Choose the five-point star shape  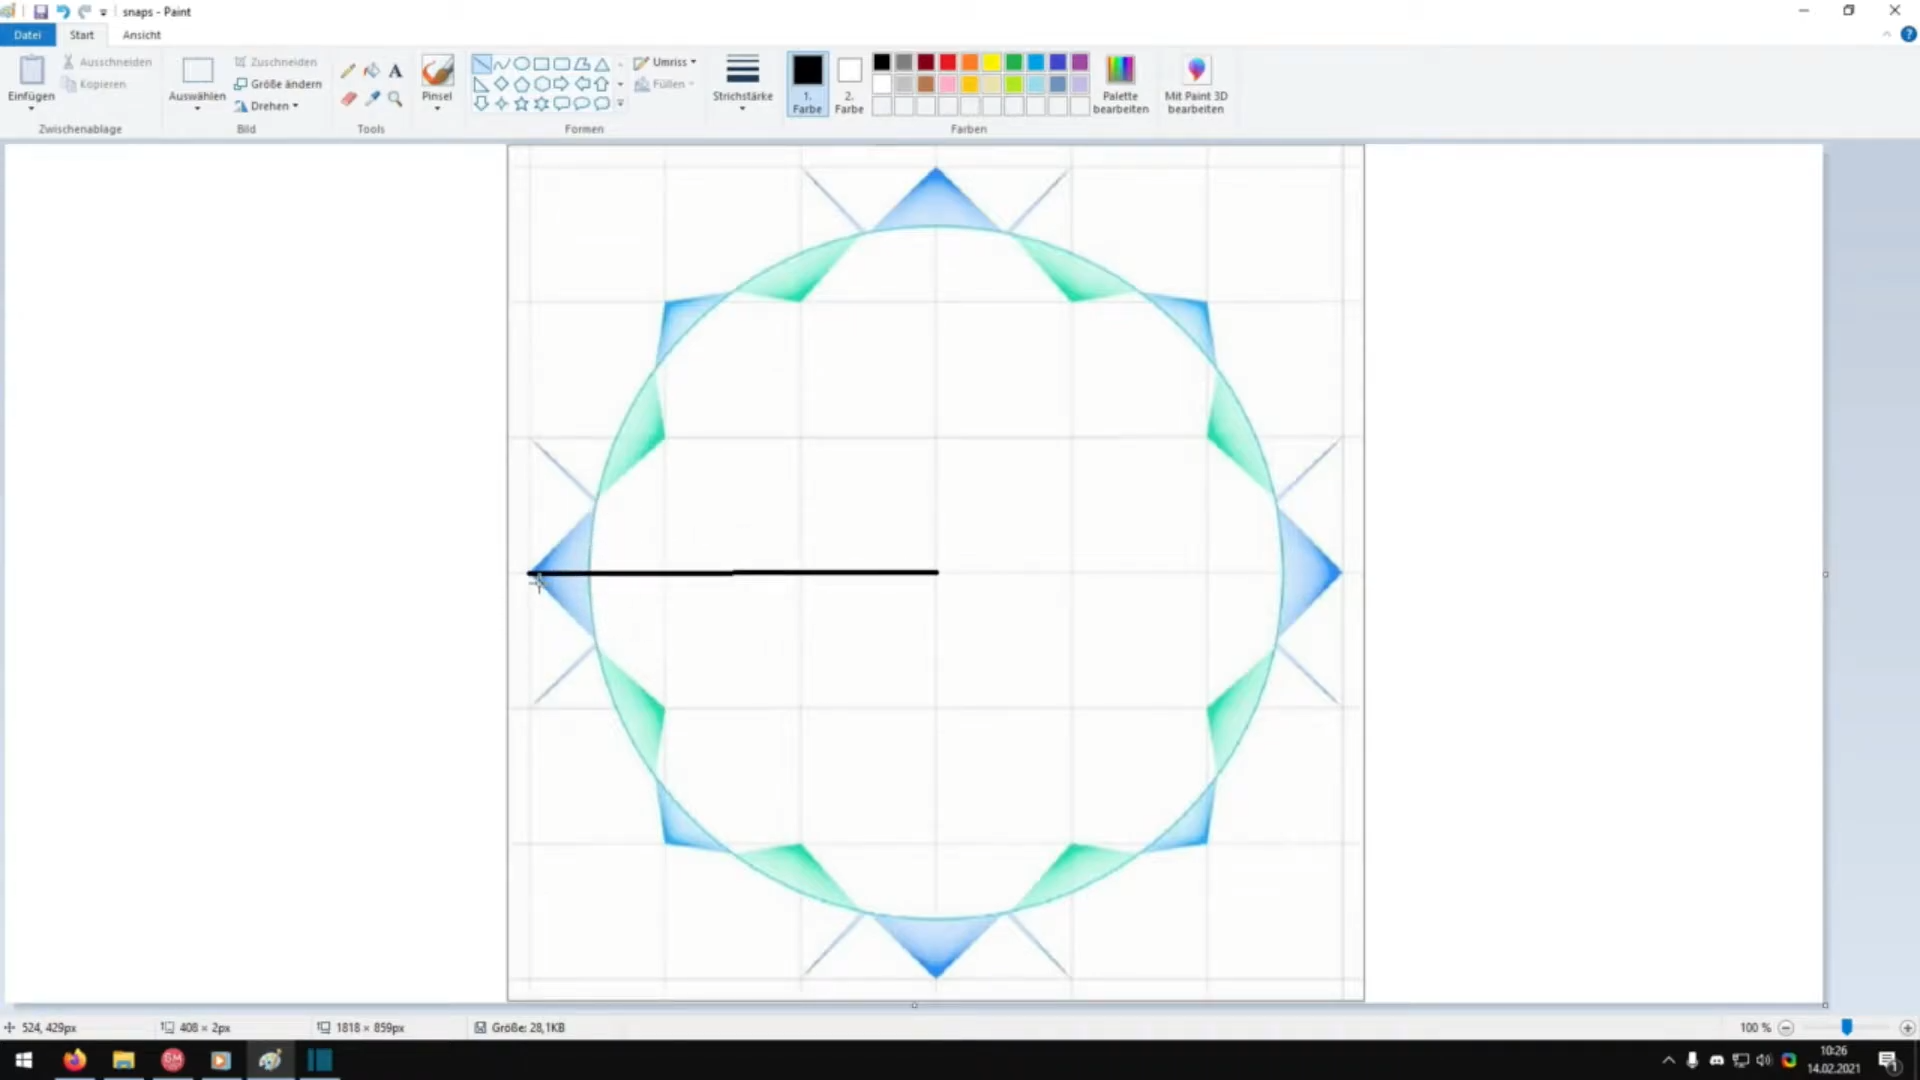pos(521,103)
